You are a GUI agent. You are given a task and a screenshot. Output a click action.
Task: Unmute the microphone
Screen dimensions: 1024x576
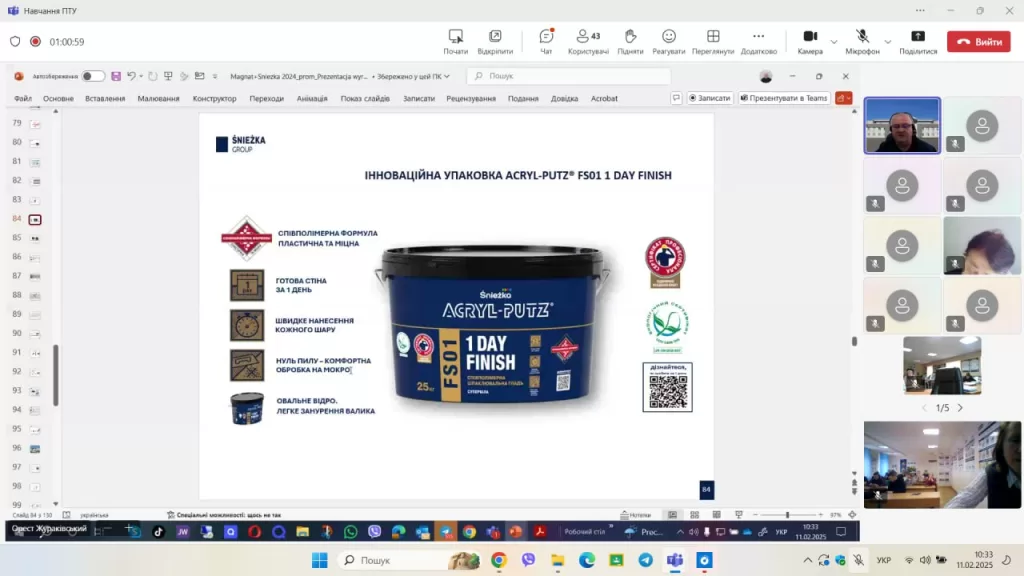pyautogui.click(x=862, y=41)
